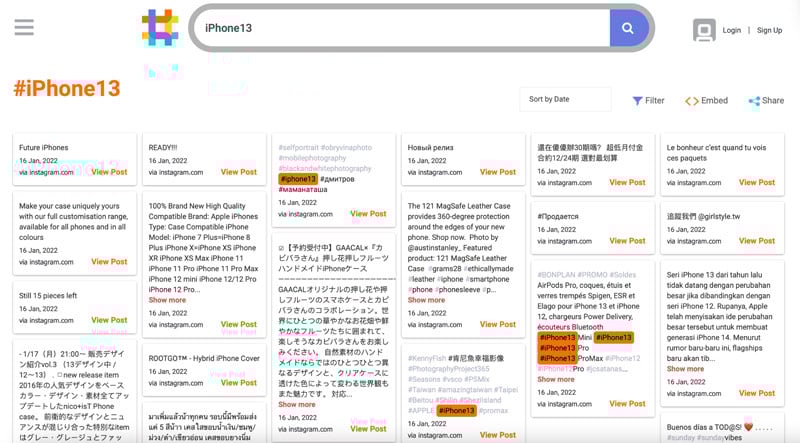Expand Show more in Seri iPhone 13 card
Image resolution: width=800 pixels, height=443 pixels.
coord(685,369)
